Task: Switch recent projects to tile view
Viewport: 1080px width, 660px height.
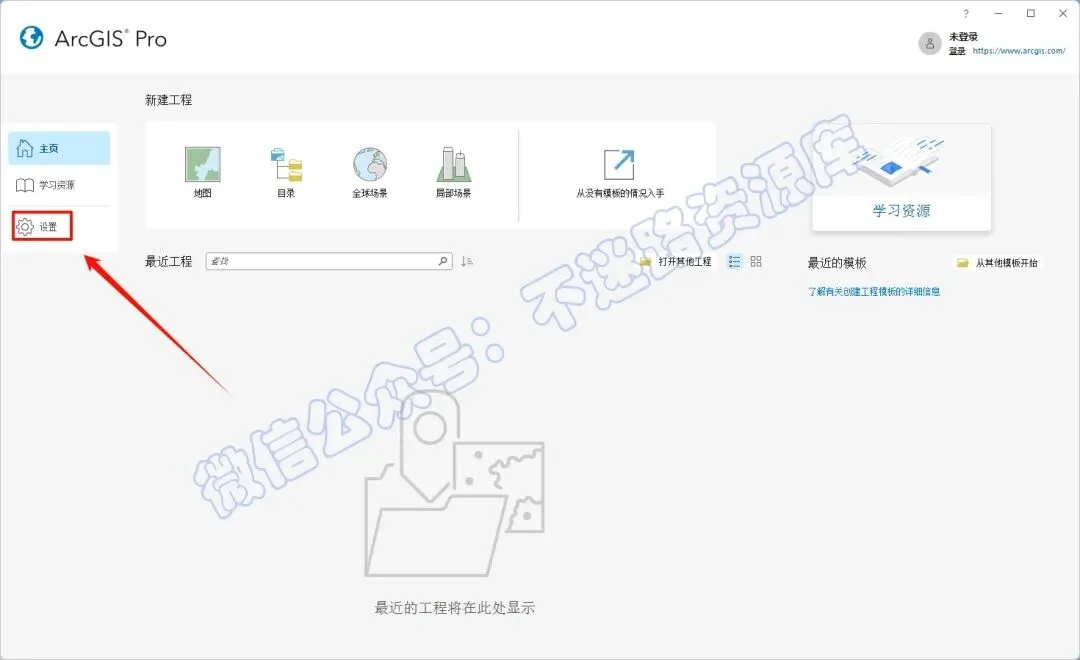Action: [756, 262]
